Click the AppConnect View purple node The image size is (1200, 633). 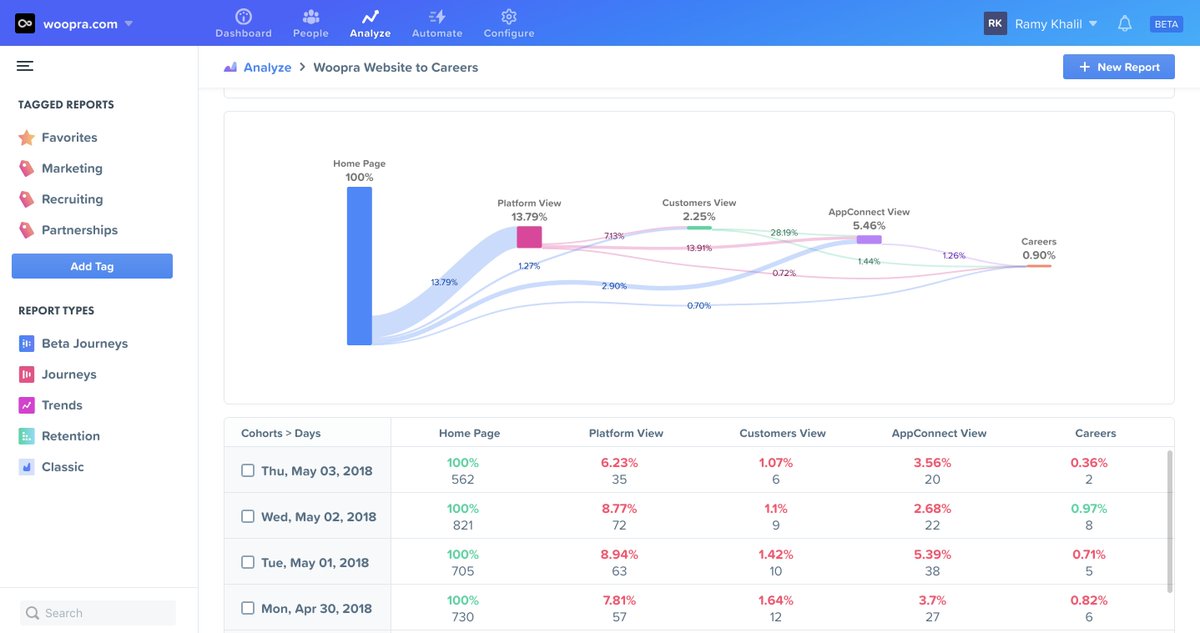[869, 240]
